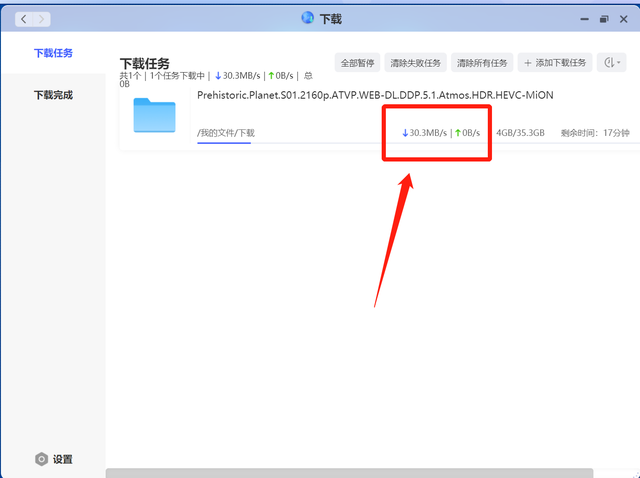Click the 清除所有任务 button
640x478 pixels.
[482, 63]
